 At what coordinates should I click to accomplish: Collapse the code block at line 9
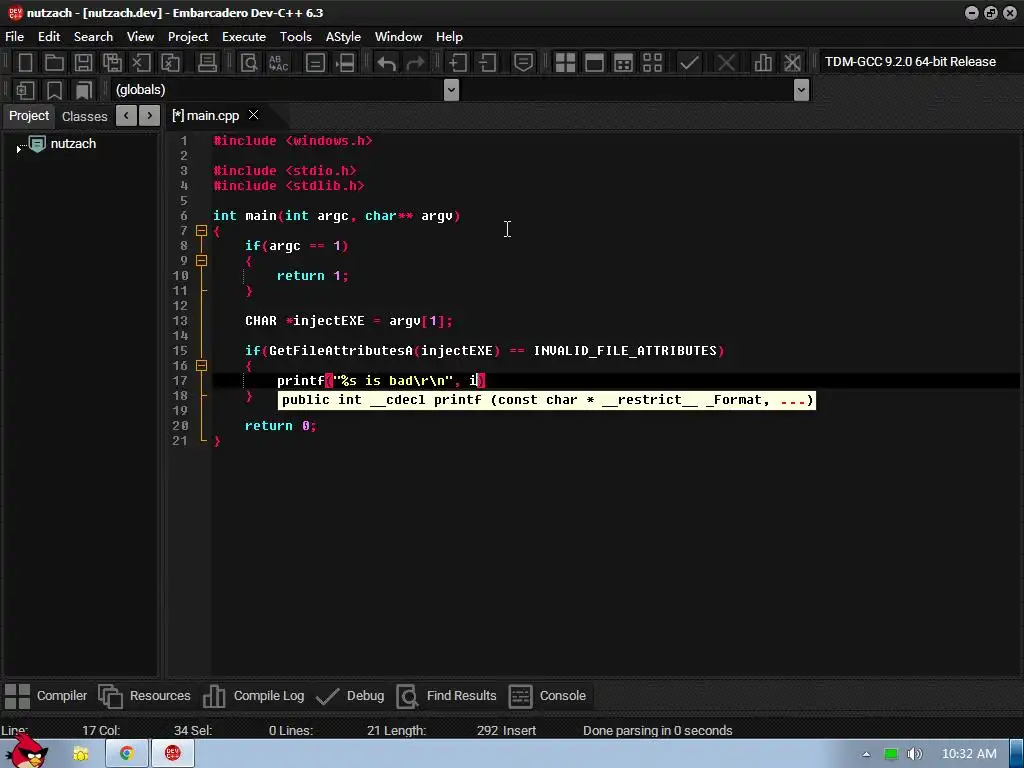click(202, 261)
